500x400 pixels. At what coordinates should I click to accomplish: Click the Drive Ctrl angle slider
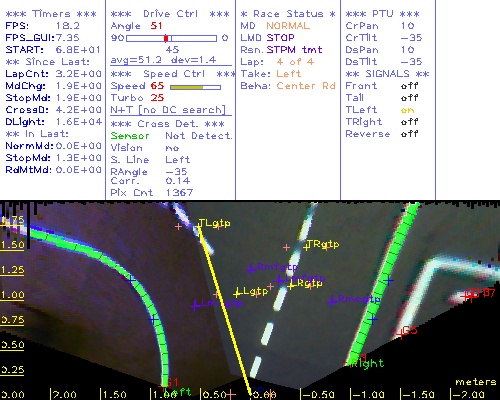click(x=171, y=38)
